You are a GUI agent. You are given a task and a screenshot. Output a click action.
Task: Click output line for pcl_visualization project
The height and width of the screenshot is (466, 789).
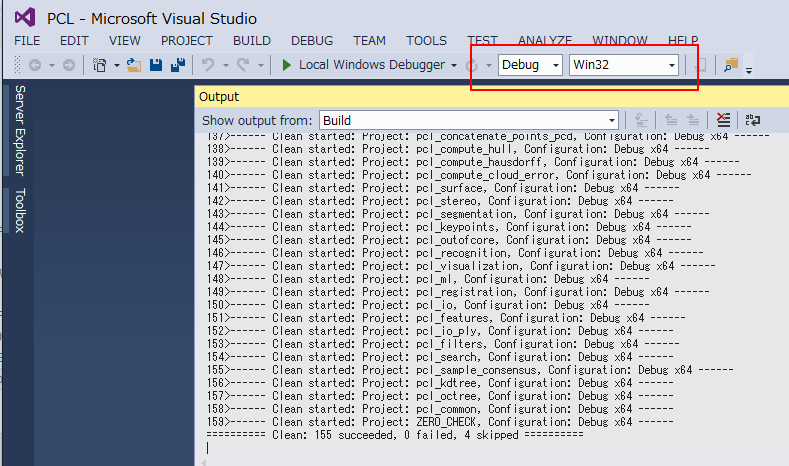pos(460,266)
